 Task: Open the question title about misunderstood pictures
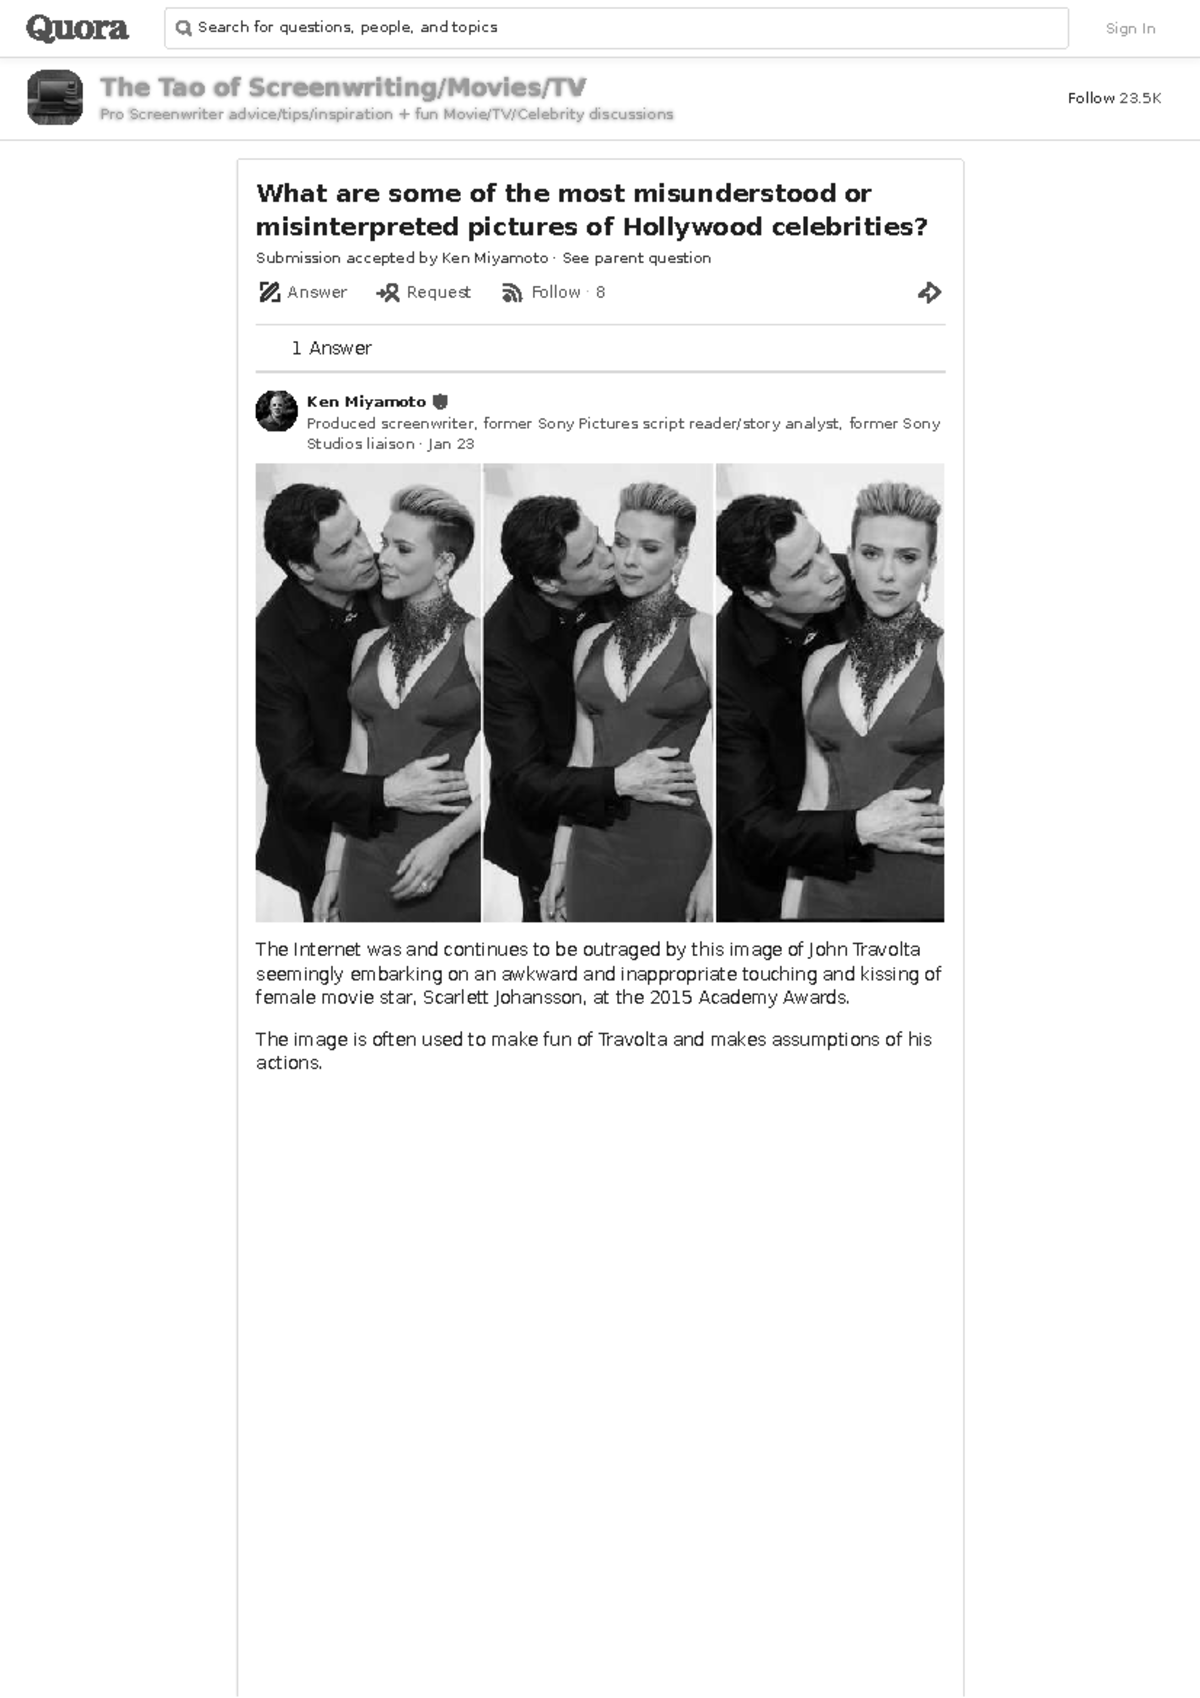coord(592,209)
